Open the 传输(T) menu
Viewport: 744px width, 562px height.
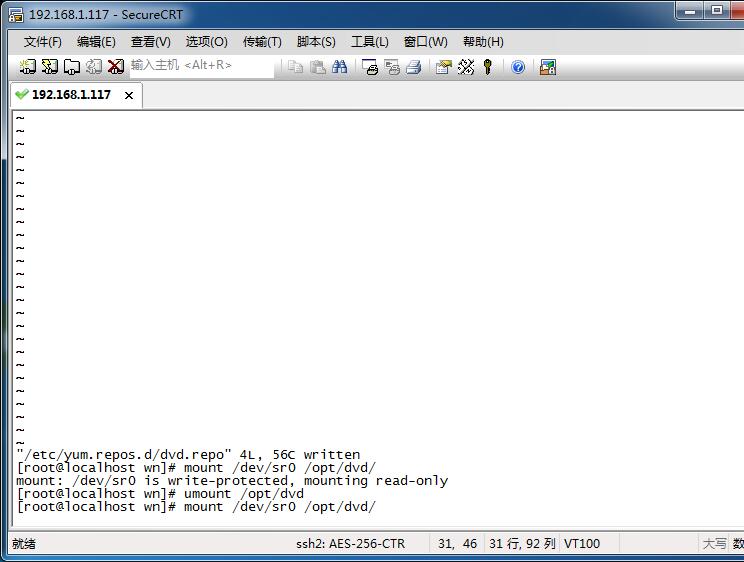pyautogui.click(x=262, y=42)
